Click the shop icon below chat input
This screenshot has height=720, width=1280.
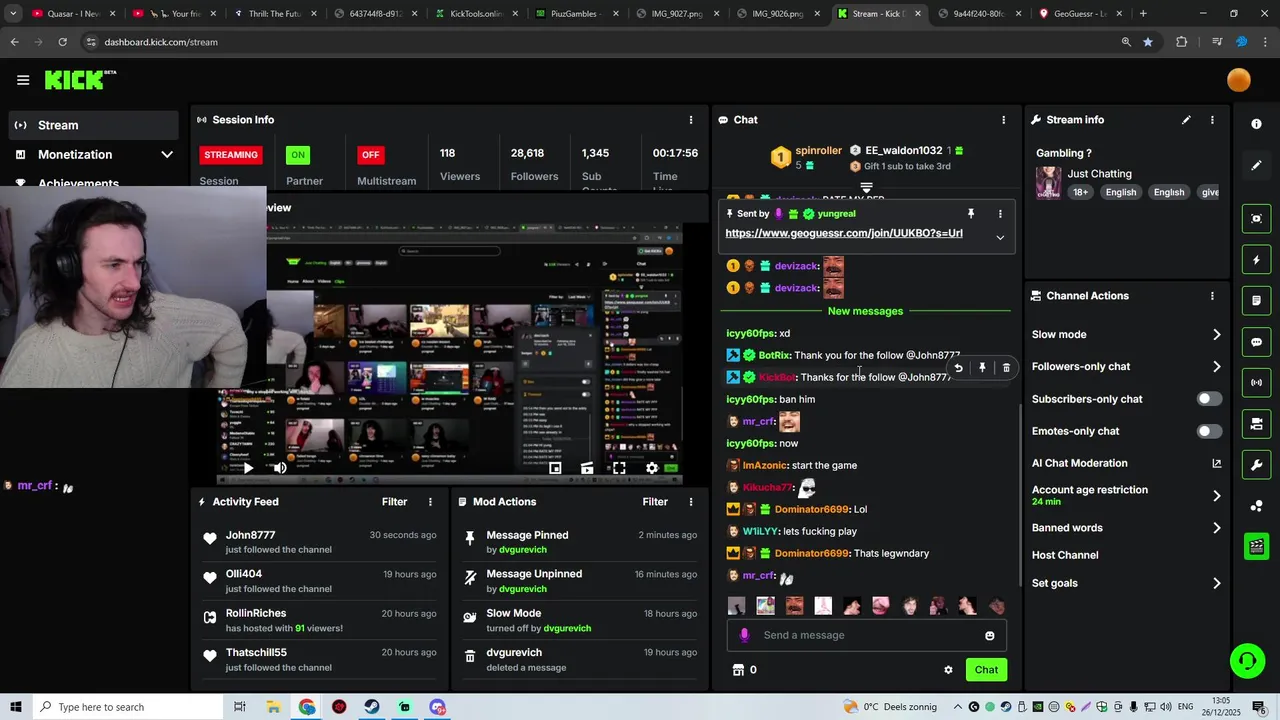point(738,670)
